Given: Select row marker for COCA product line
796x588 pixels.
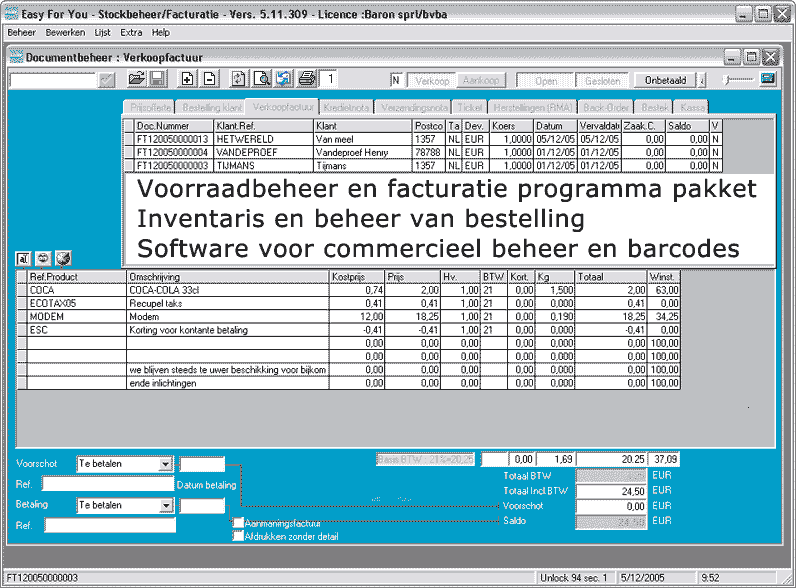Looking at the screenshot, I should click(22, 290).
